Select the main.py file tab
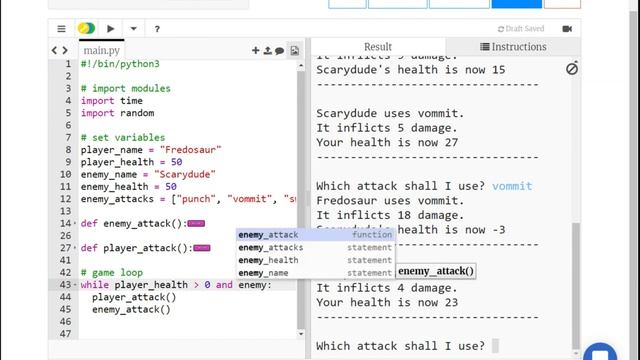The height and width of the screenshot is (360, 640). 102,50
